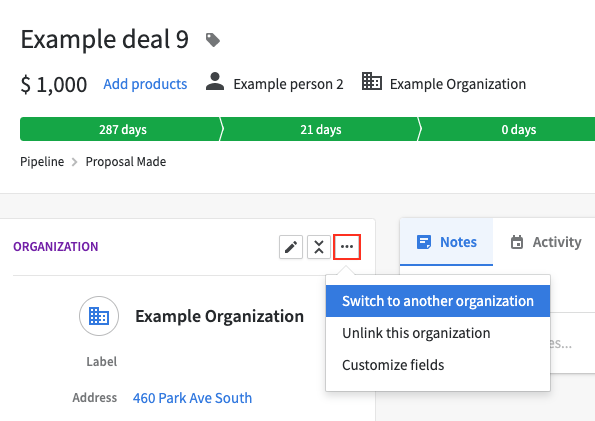
Task: Collapse the Organization section with arrows icon
Action: (x=319, y=247)
